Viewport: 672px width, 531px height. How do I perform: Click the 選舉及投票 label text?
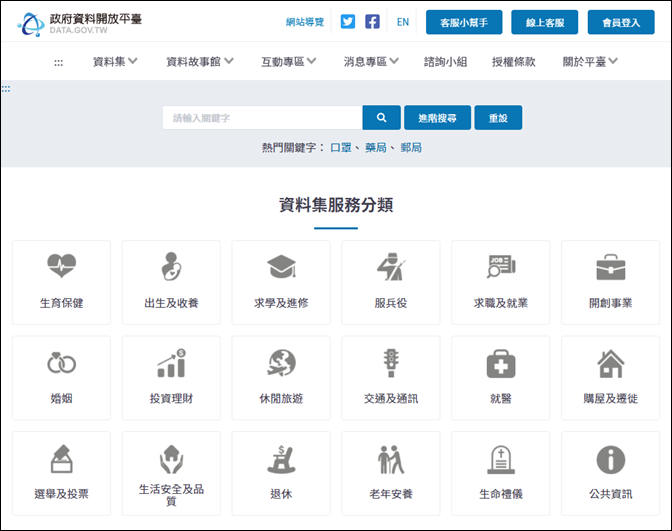click(x=62, y=494)
